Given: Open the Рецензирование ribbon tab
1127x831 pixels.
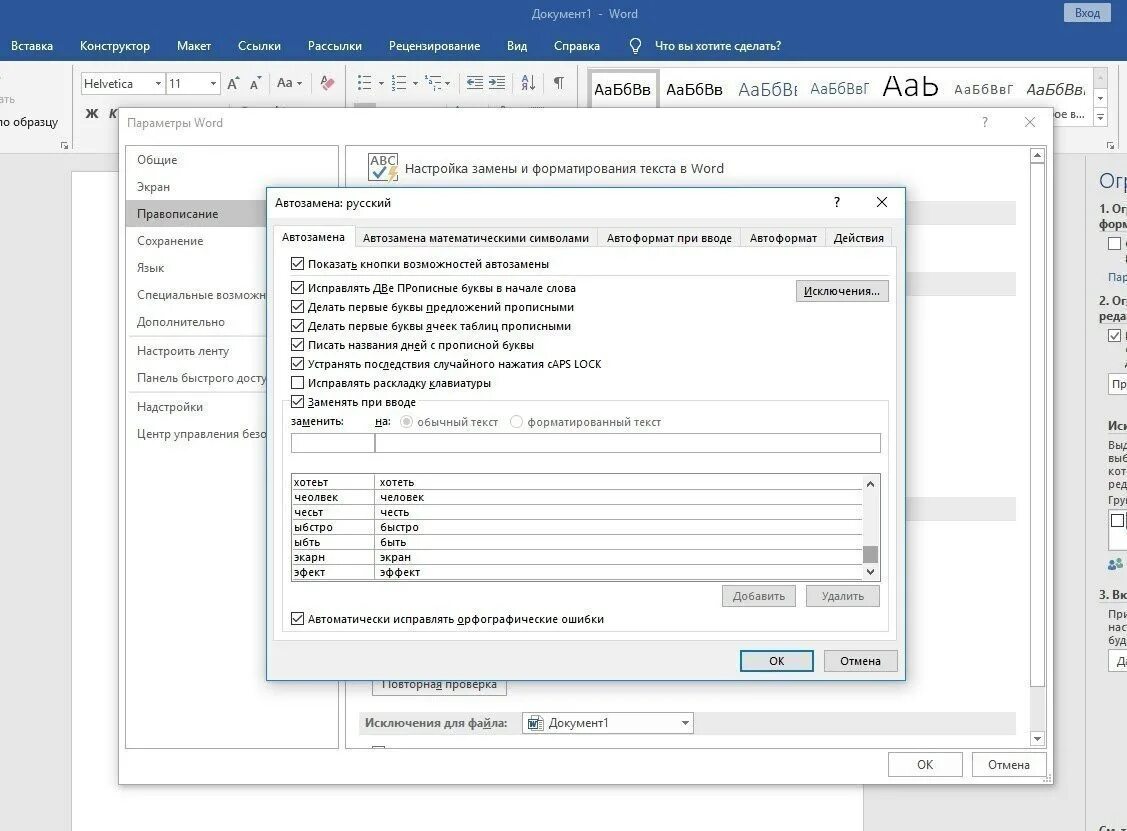Looking at the screenshot, I should 434,46.
